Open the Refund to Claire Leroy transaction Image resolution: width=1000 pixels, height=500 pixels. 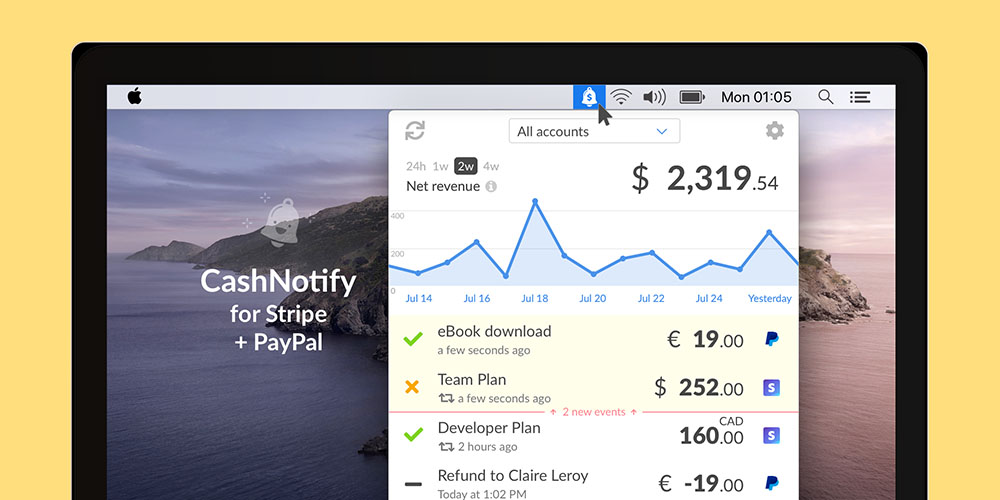(x=593, y=481)
